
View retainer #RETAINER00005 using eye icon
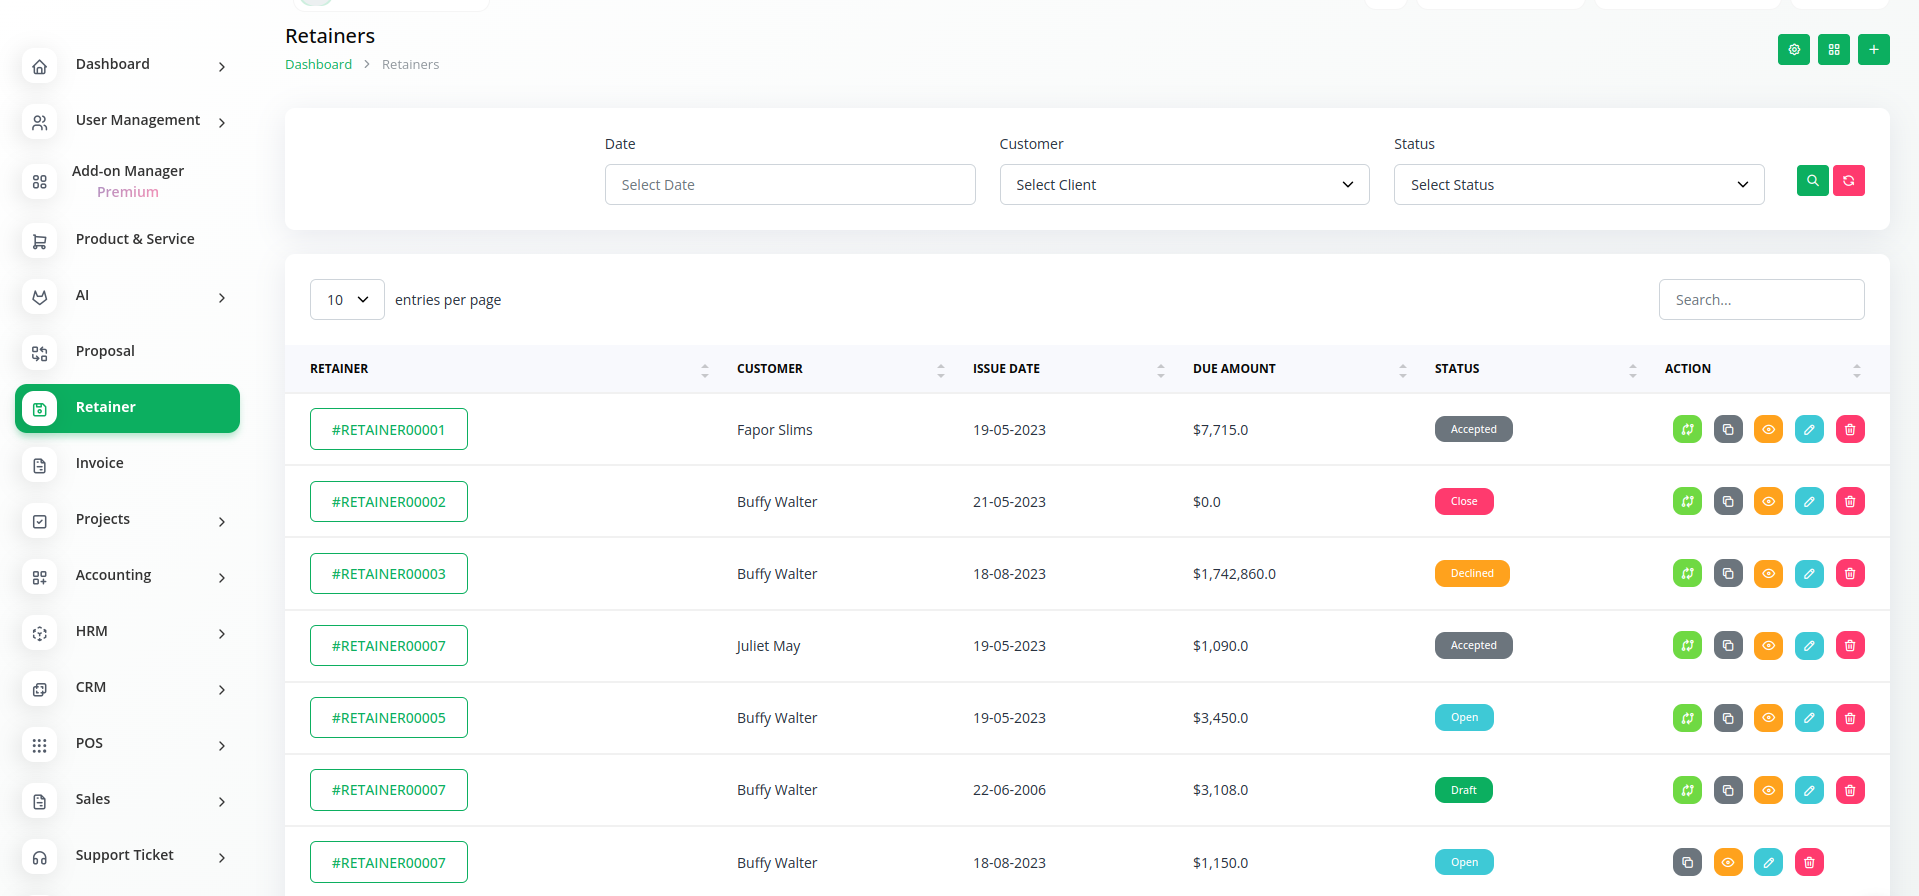[1767, 718]
